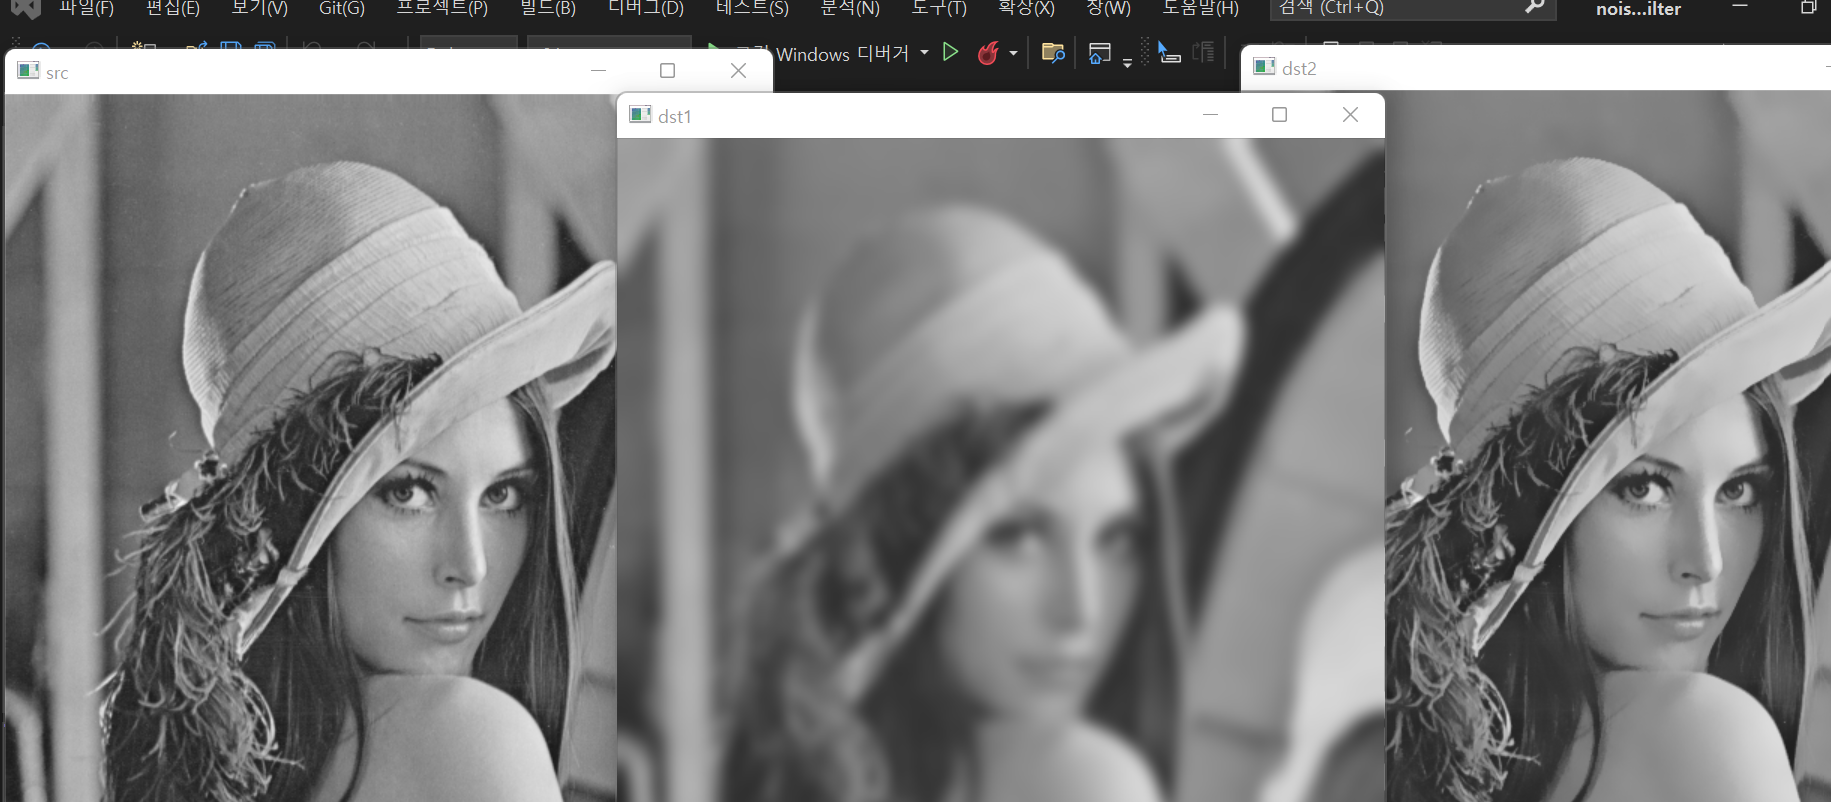Maximize the dst1 window
Screen dimensions: 1831x802
click(x=1279, y=114)
